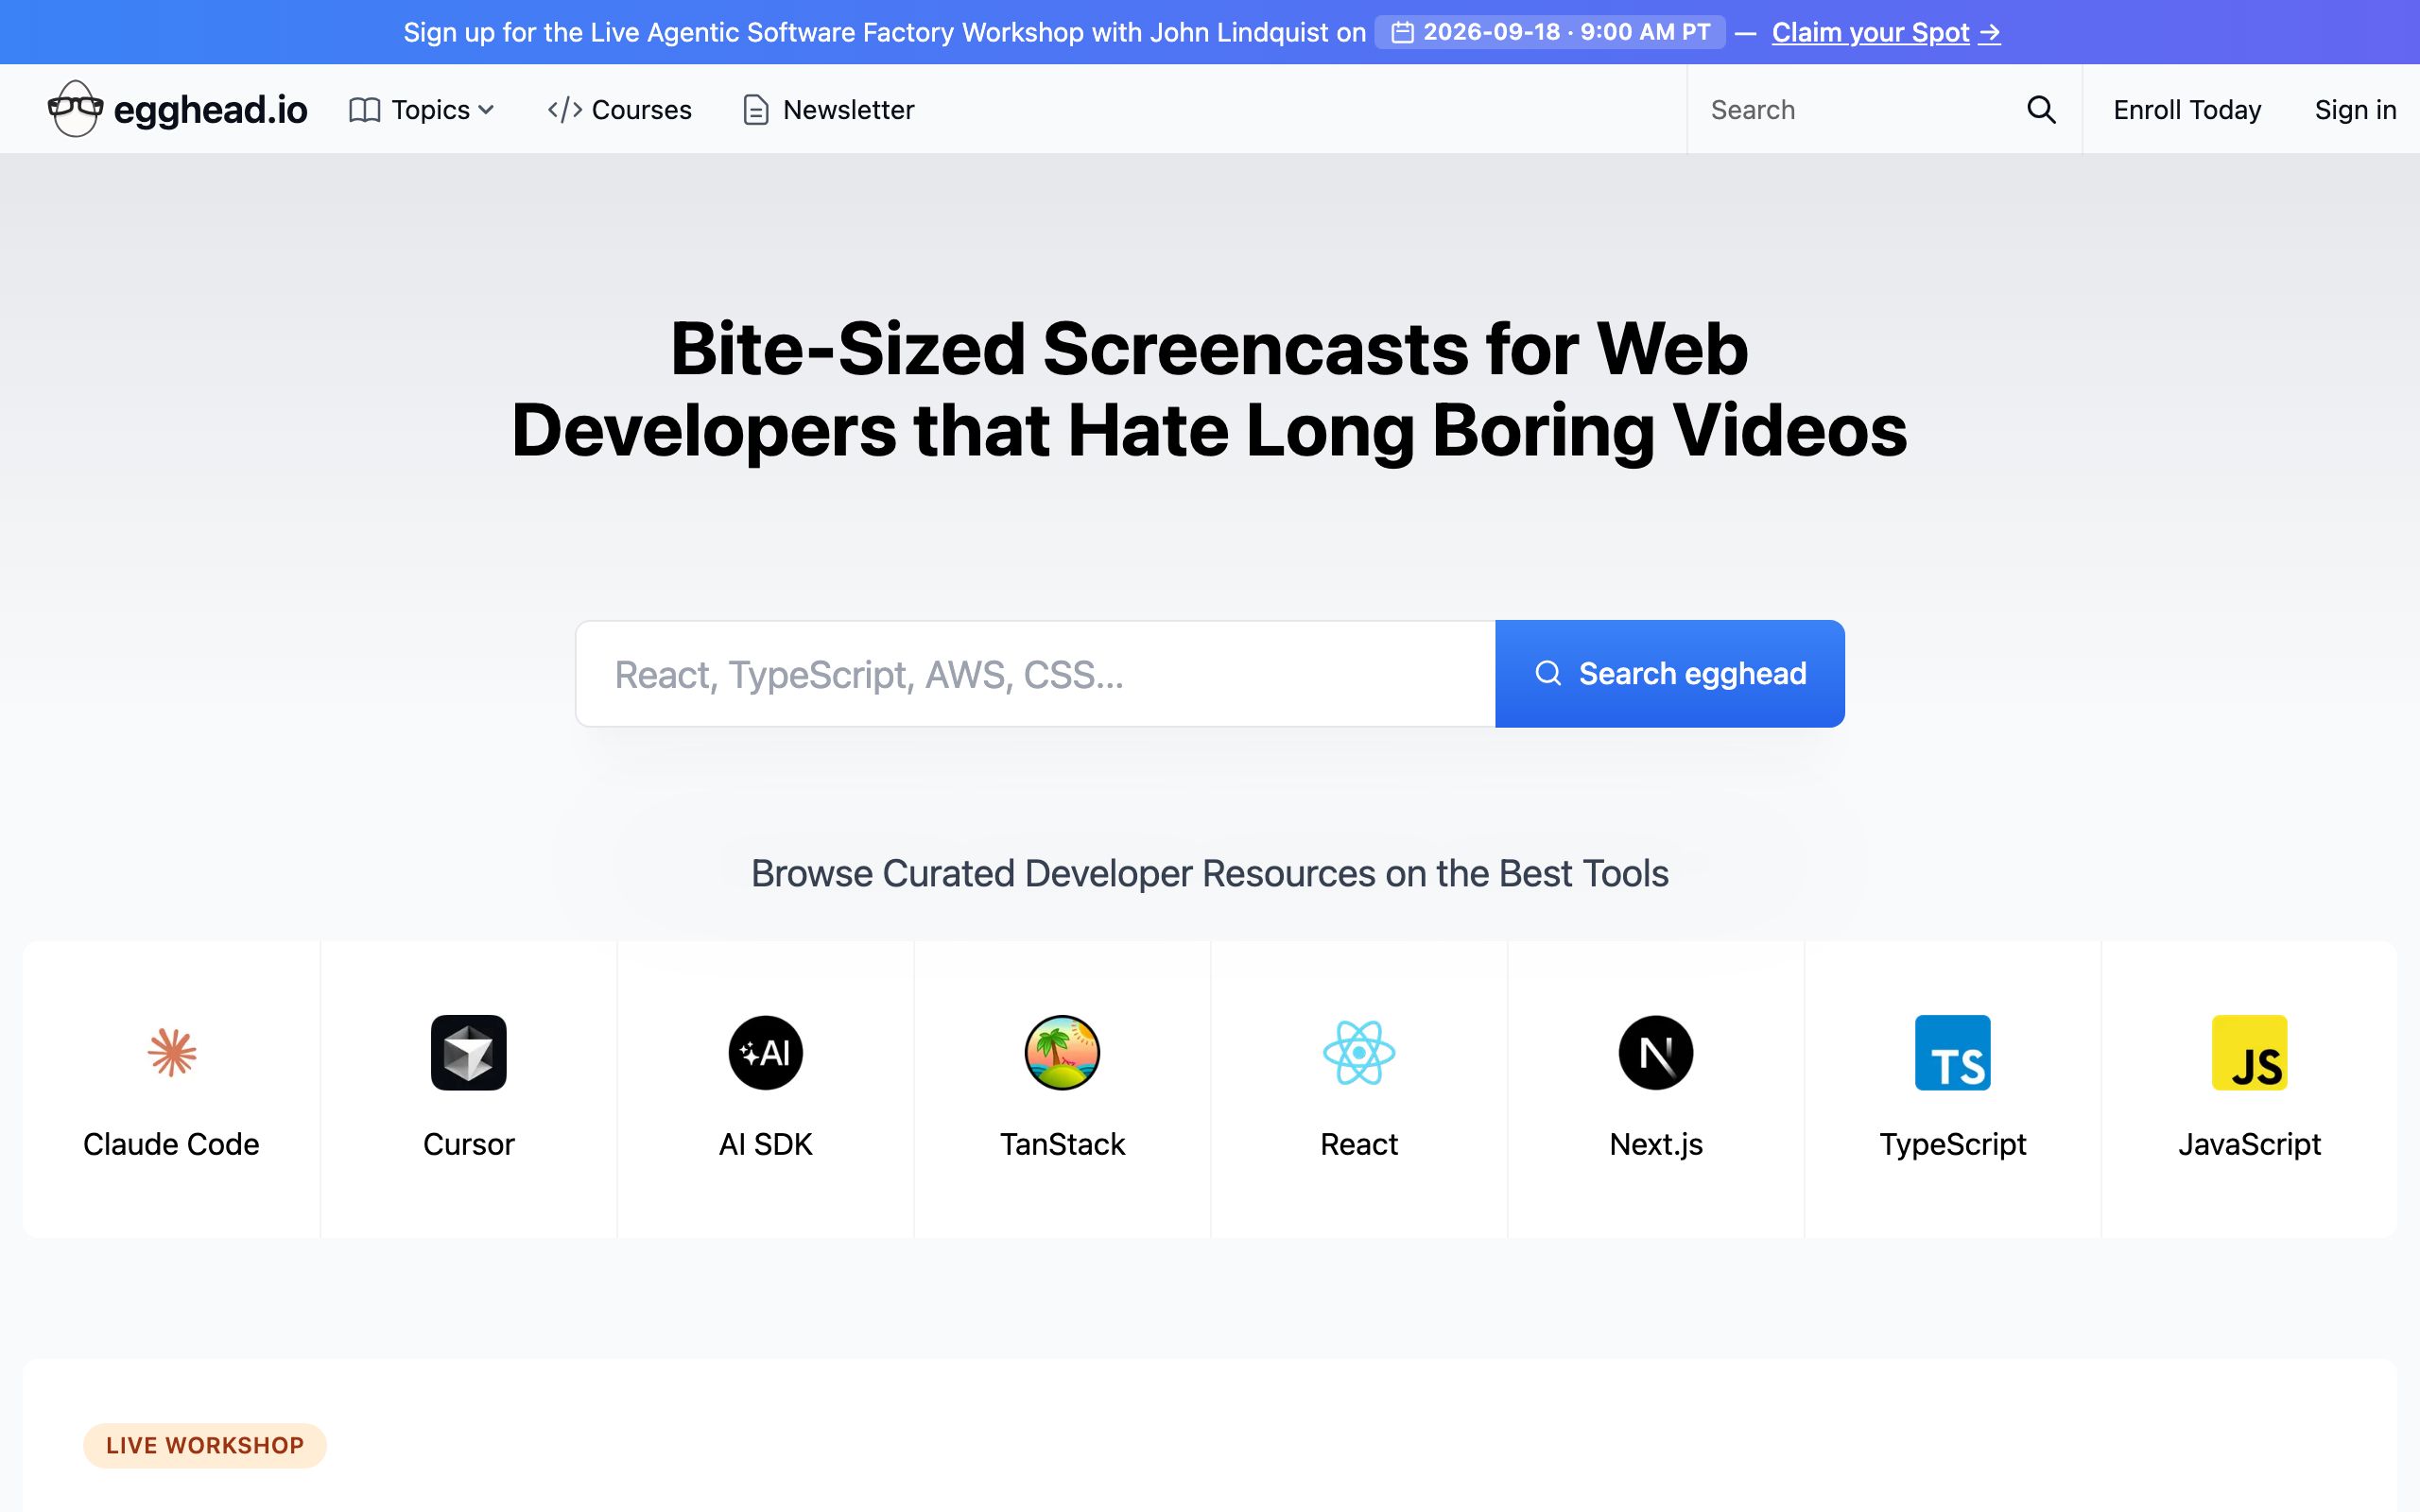This screenshot has height=1512, width=2420.
Task: Open the Cursor cube icon
Action: pos(468,1052)
